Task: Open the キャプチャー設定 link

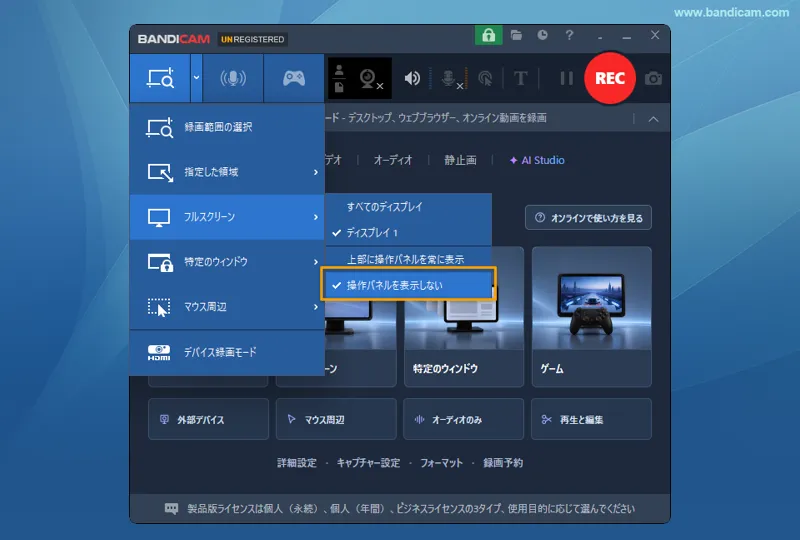Action: tap(368, 463)
